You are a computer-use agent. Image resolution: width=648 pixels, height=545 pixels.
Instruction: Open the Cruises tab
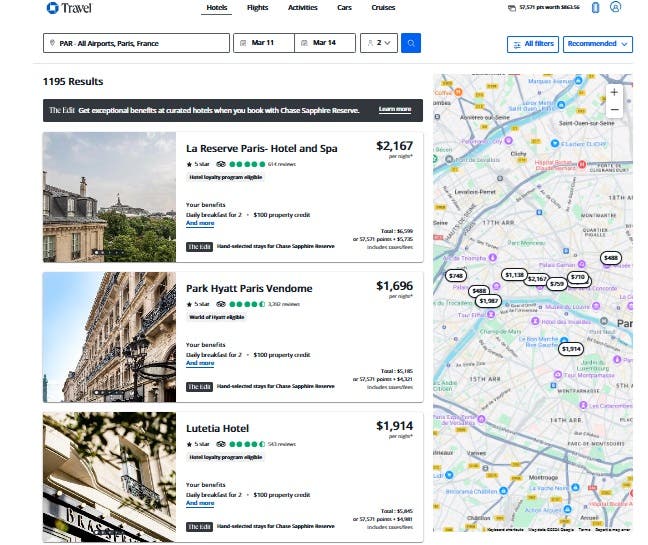click(383, 7)
